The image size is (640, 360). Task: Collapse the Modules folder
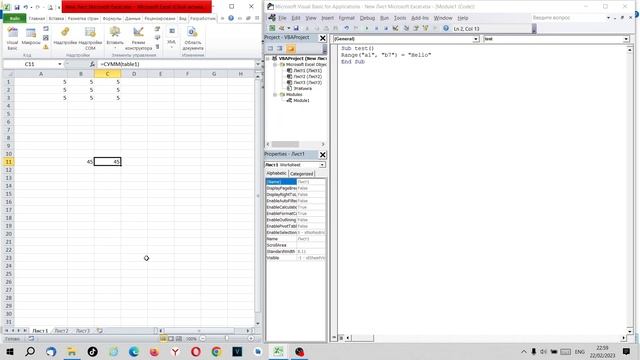coord(275,94)
